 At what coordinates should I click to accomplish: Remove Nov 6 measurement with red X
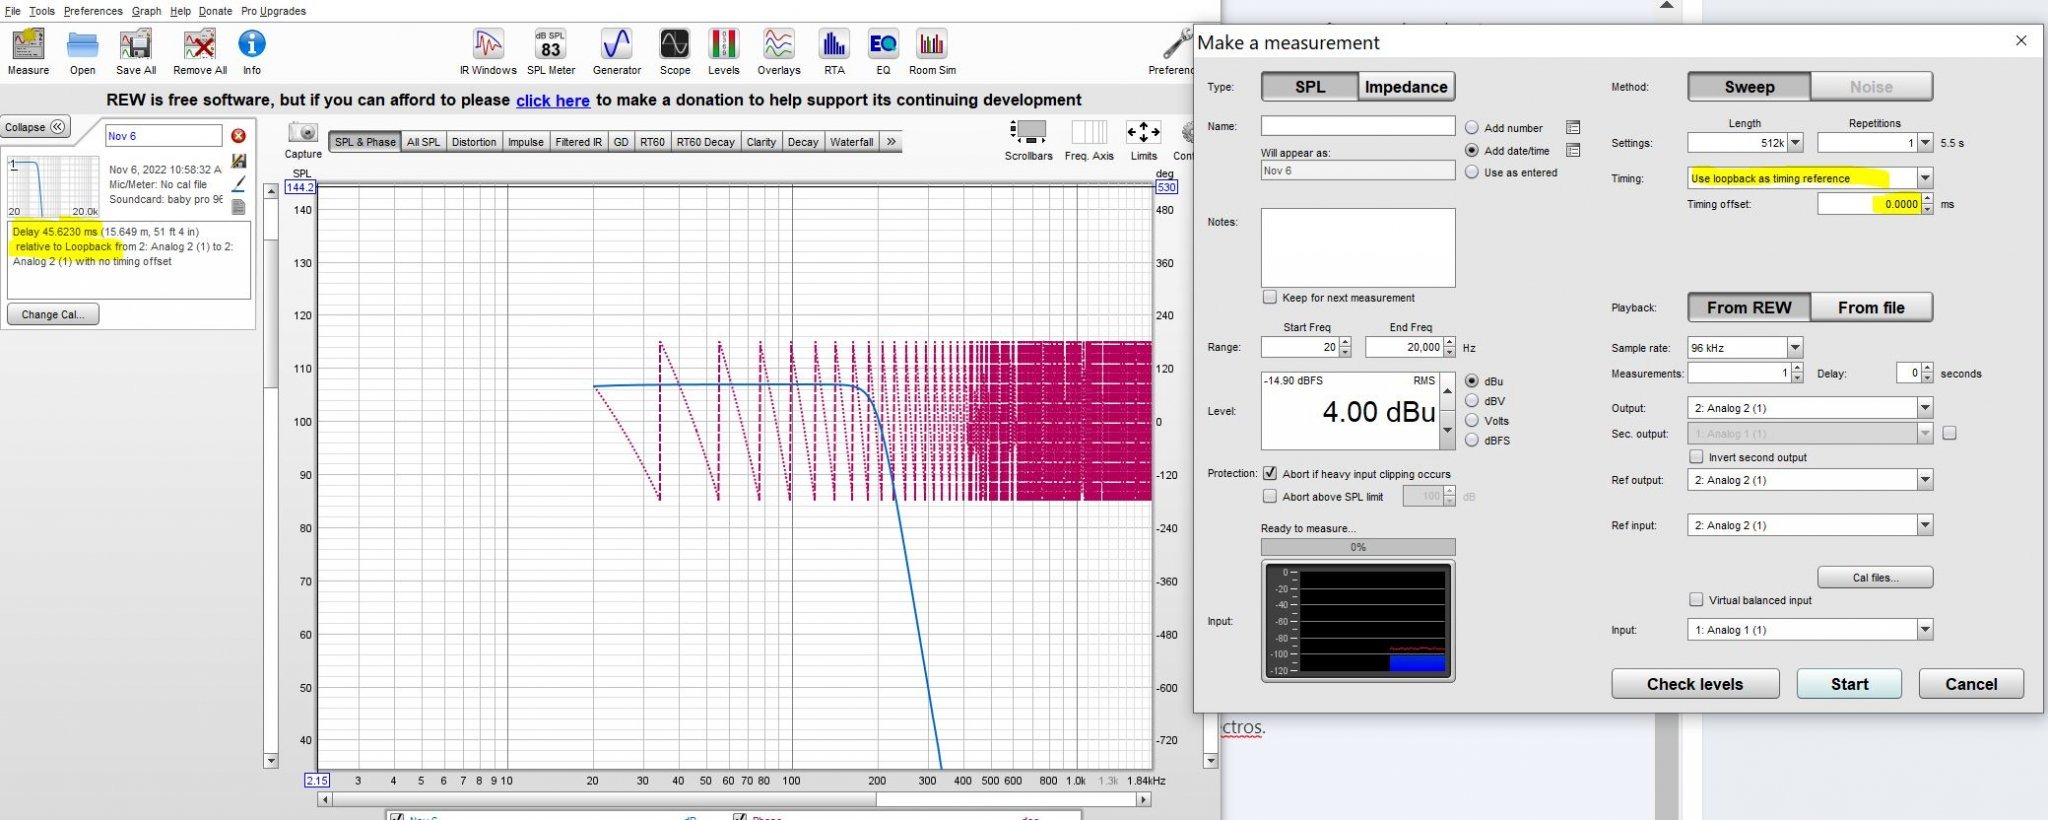[238, 136]
